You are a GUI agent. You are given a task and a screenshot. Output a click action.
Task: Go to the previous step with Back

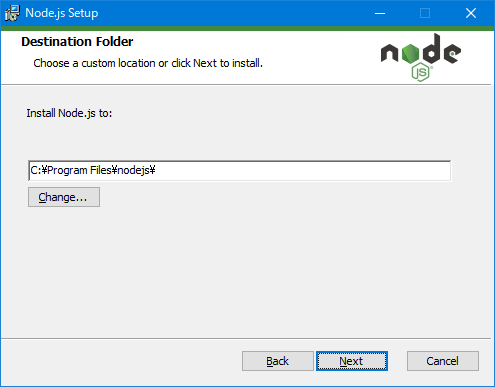(278, 361)
